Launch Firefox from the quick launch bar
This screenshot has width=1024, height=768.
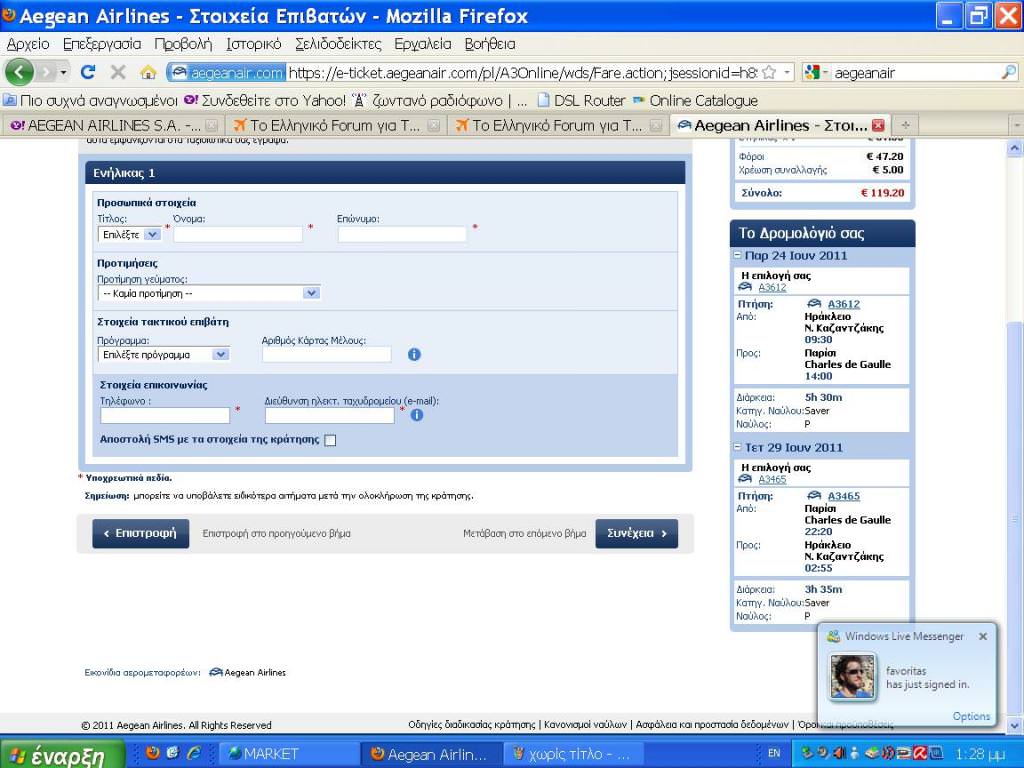[x=153, y=753]
